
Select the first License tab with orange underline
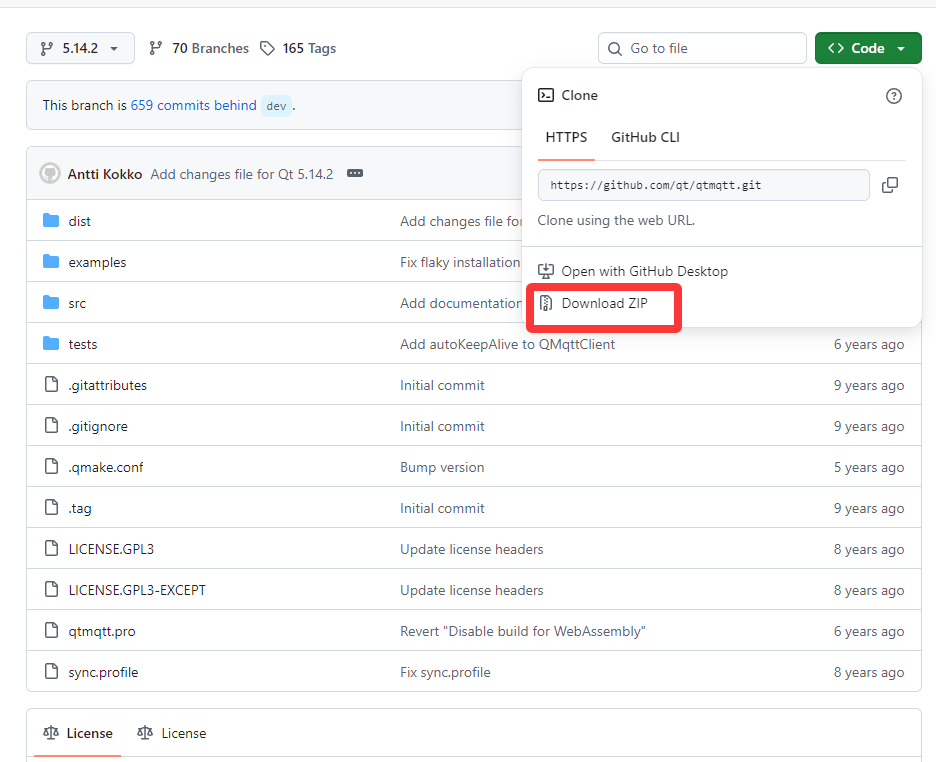coord(78,733)
